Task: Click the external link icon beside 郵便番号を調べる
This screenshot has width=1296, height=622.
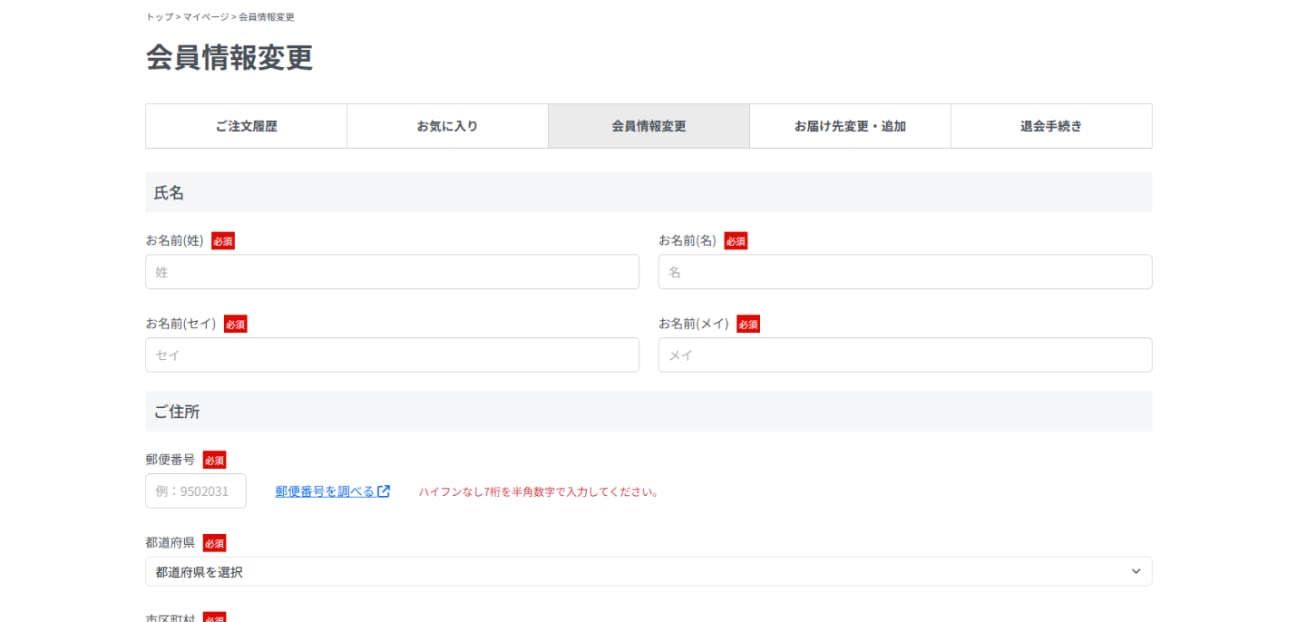Action: click(384, 491)
